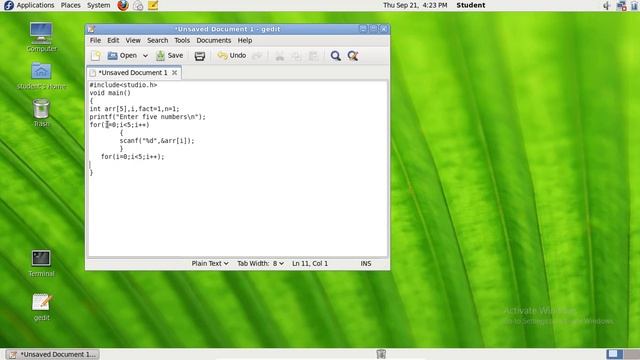The width and height of the screenshot is (640, 360).
Task: Open the Trash desktop icon
Action: pos(41,113)
